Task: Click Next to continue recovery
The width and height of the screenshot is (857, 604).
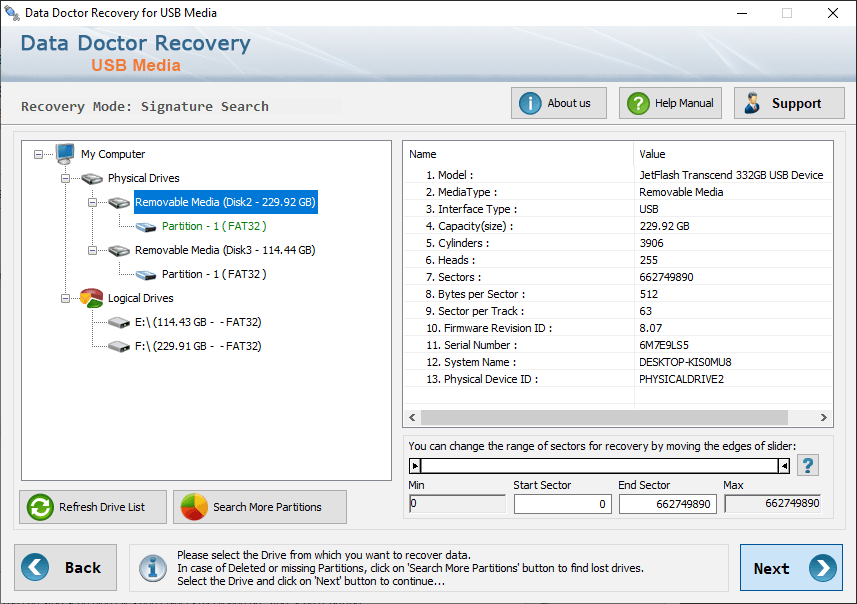Action: click(x=791, y=567)
